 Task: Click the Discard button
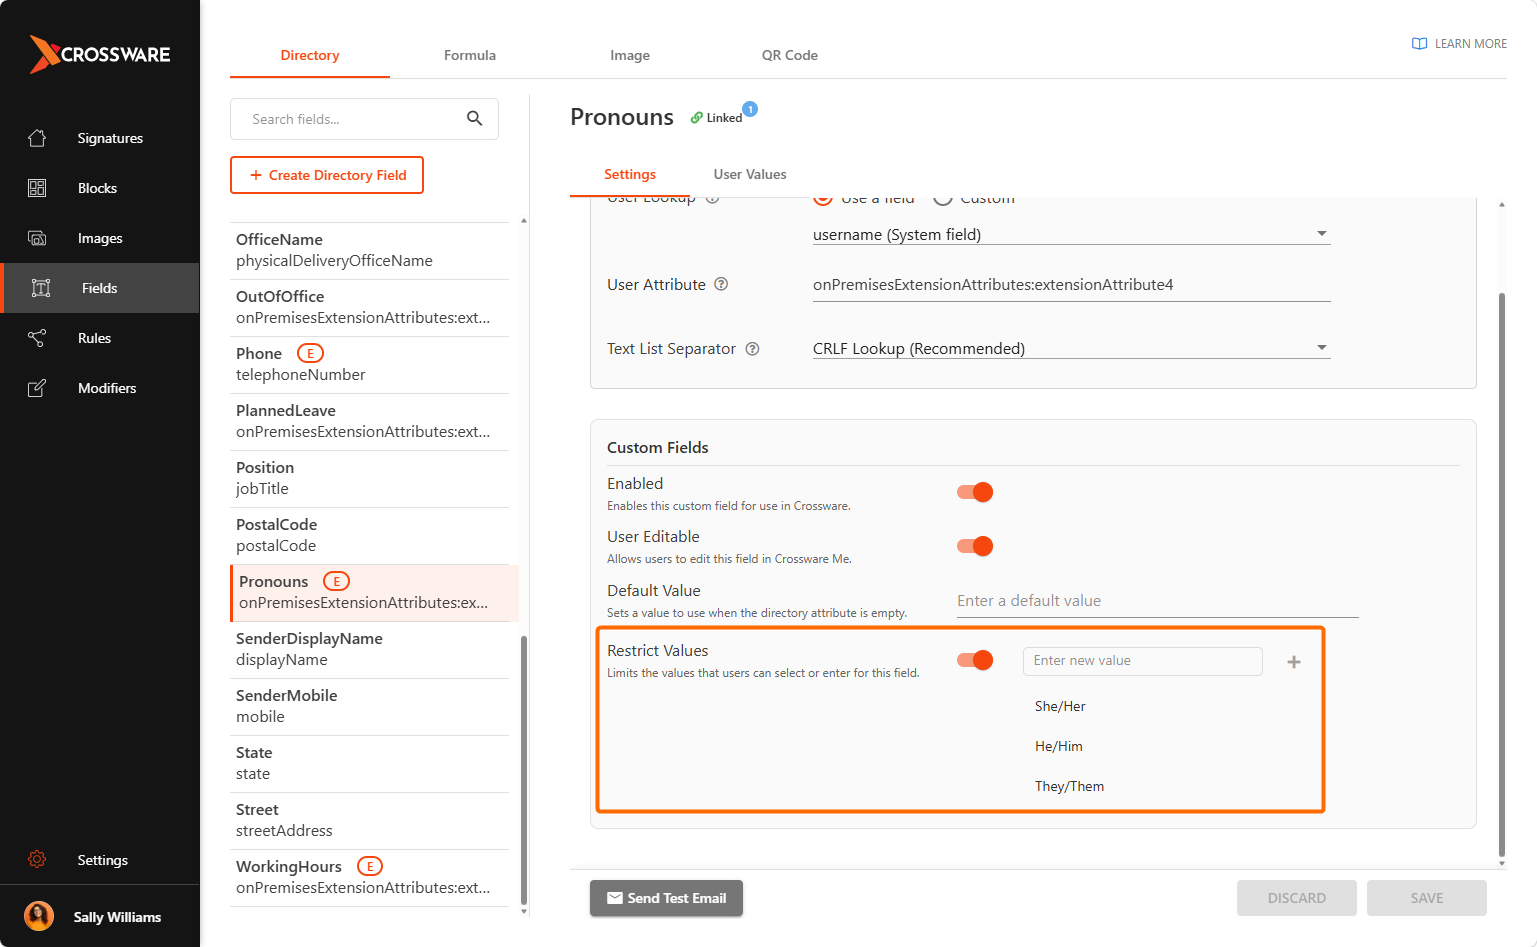click(x=1297, y=898)
